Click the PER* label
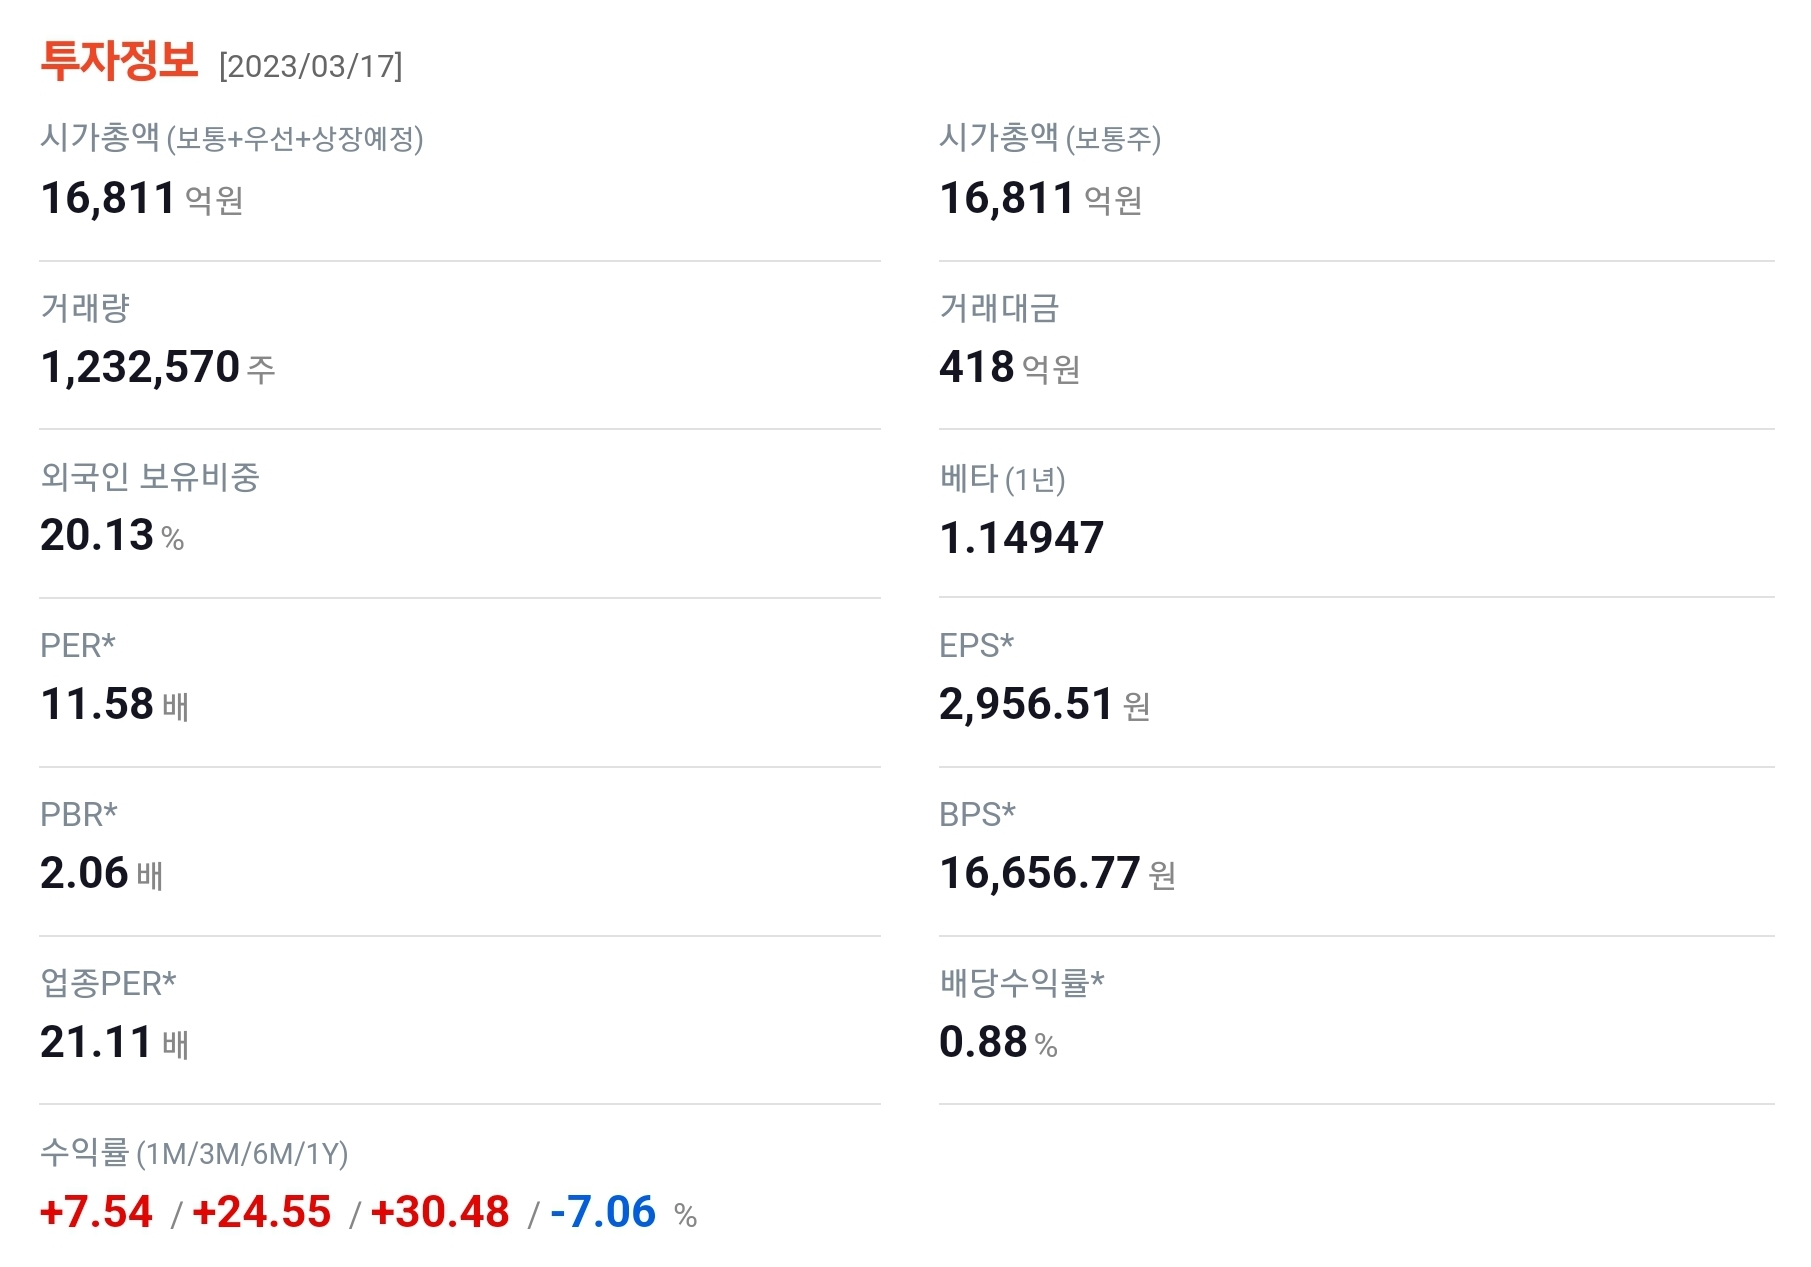 tap(76, 646)
